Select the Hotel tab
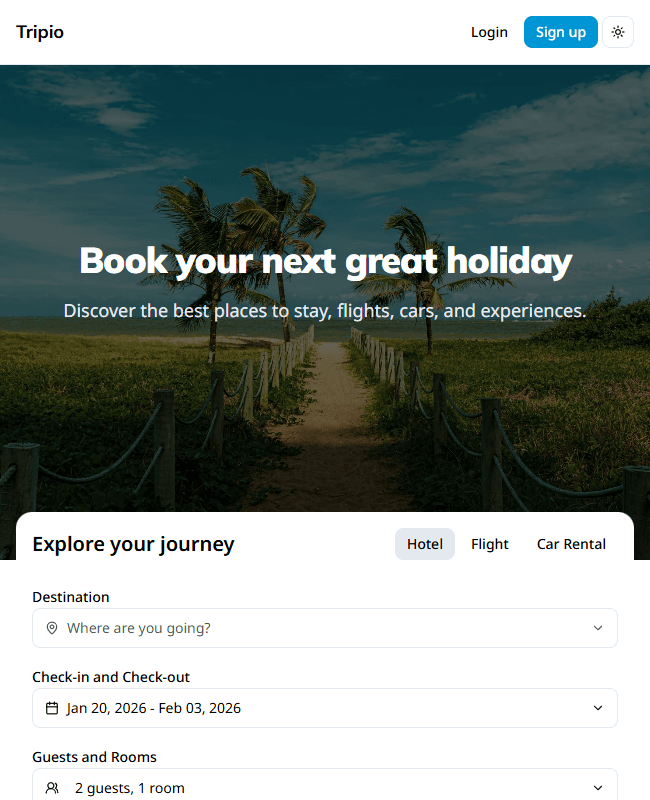The height and width of the screenshot is (800, 650). [425, 544]
